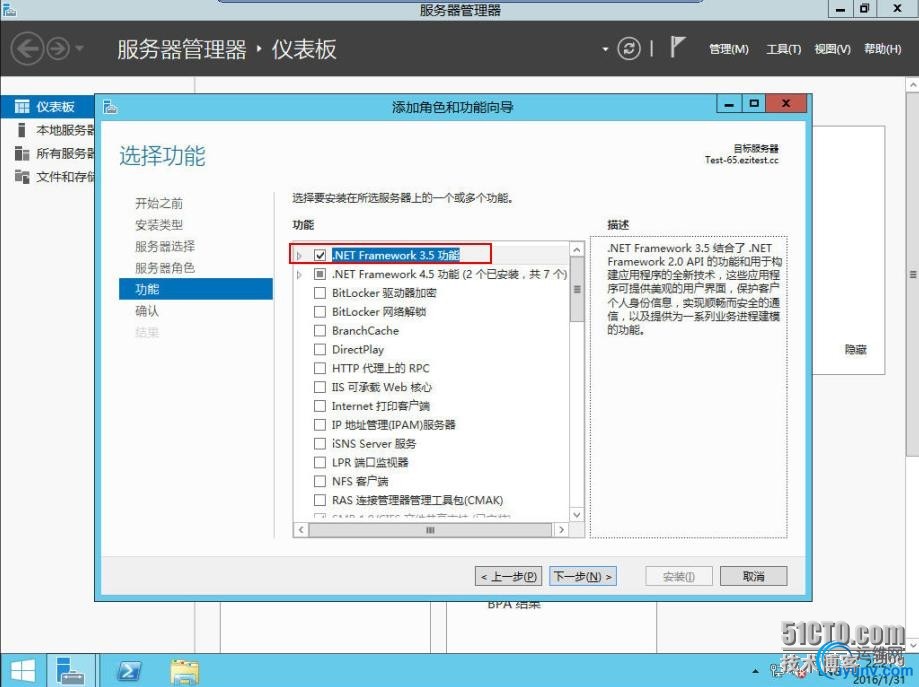Maximize the 添加角色和功能向导 window

pyautogui.click(x=754, y=104)
